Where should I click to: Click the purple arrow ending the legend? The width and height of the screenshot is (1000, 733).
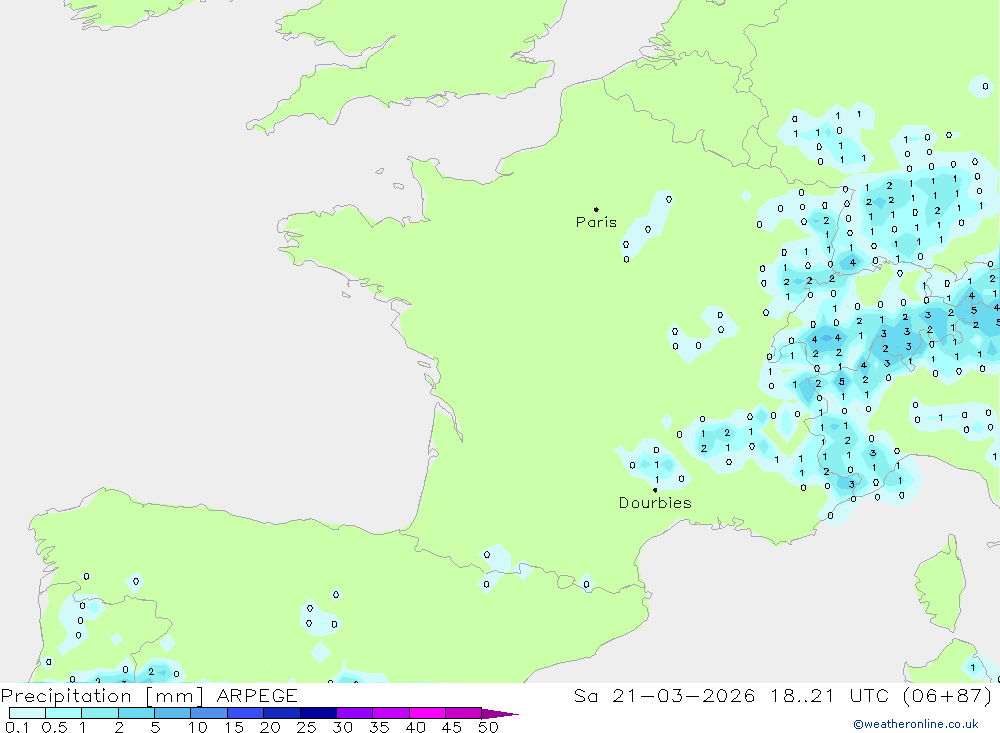point(501,714)
